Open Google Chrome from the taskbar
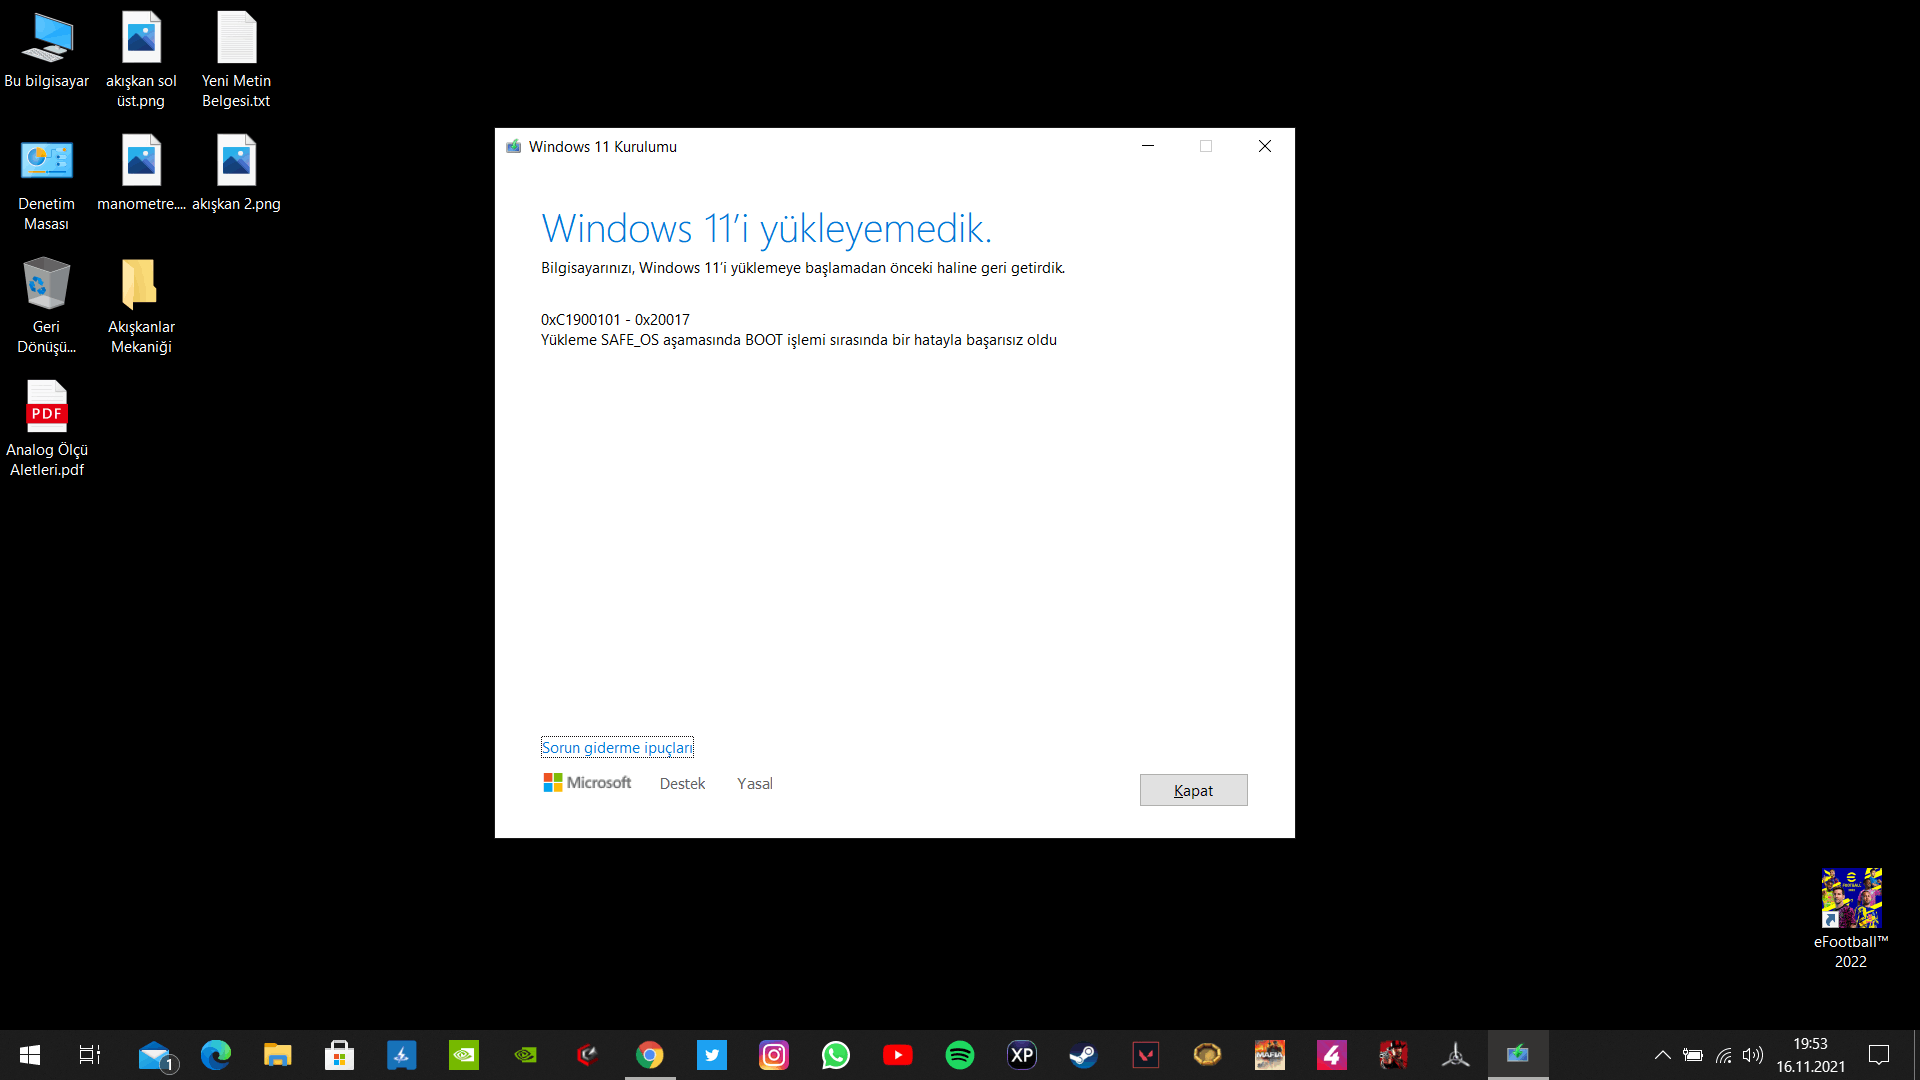The height and width of the screenshot is (1080, 1920). tap(650, 1055)
